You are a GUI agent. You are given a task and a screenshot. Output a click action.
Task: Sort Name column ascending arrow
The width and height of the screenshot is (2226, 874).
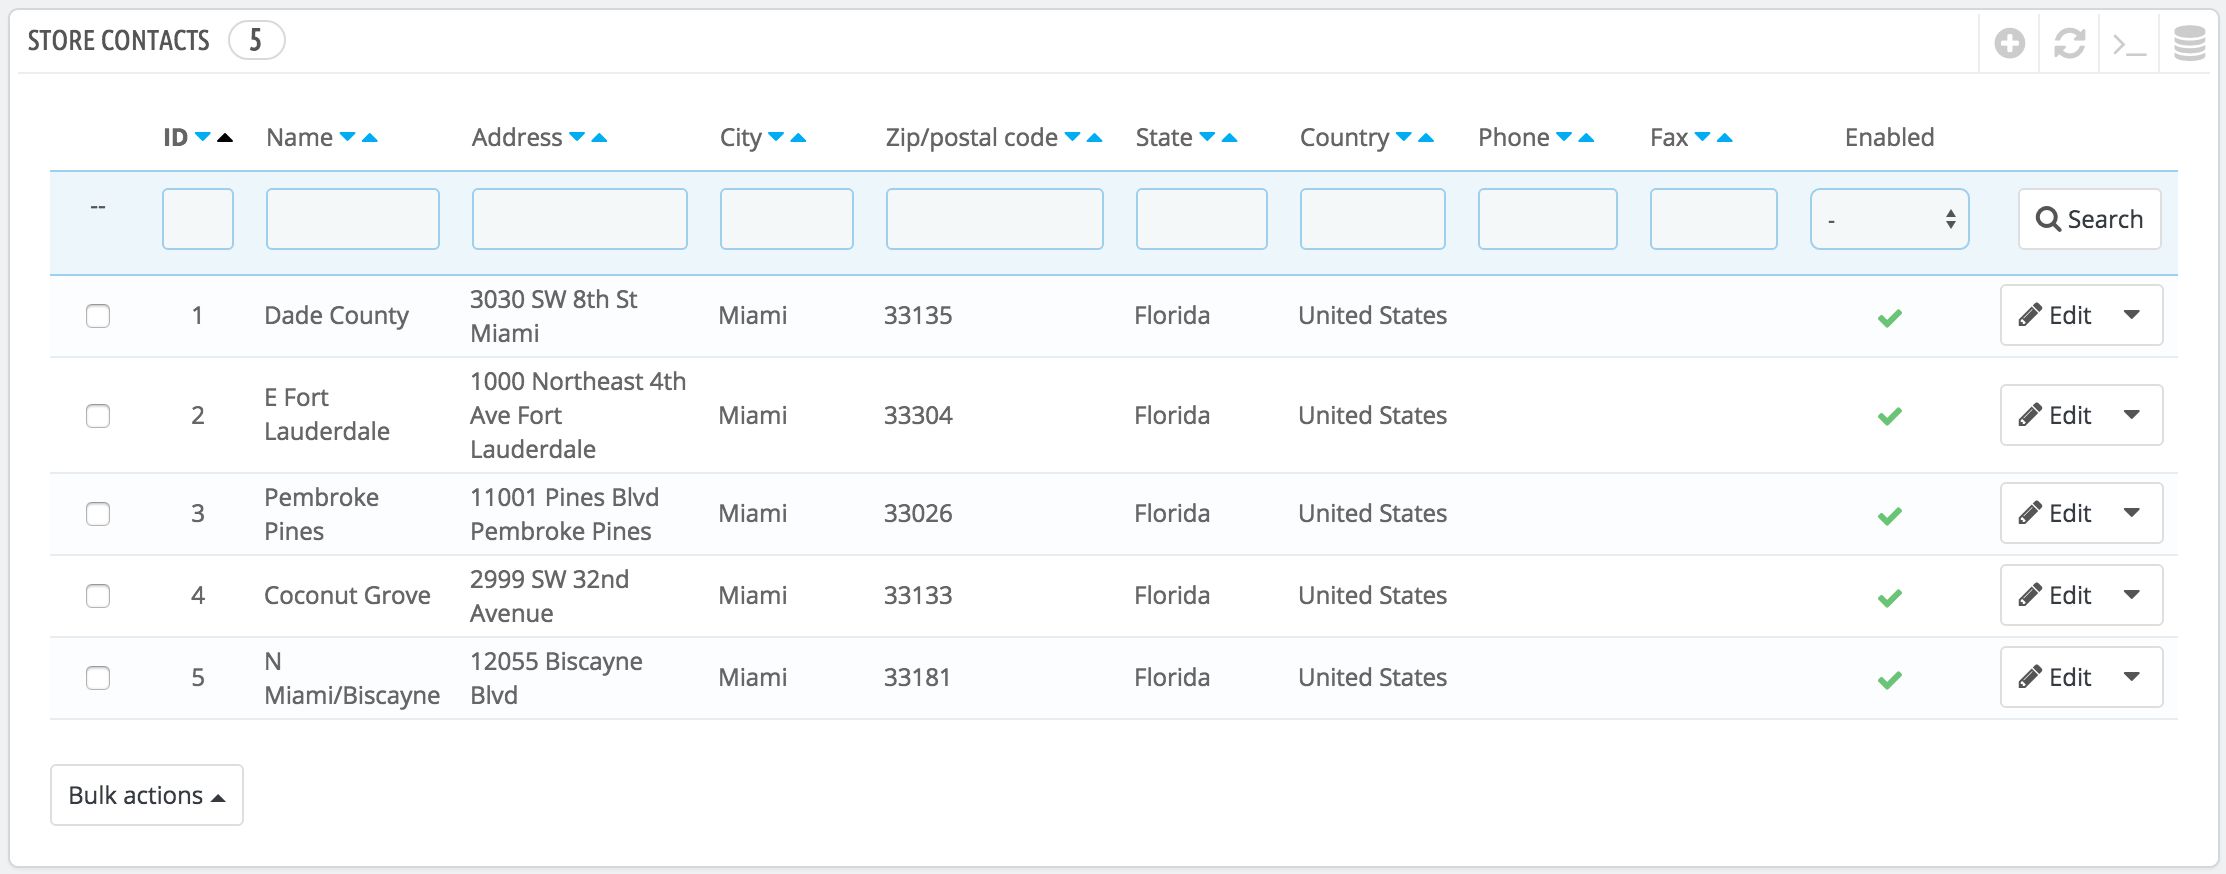click(370, 137)
